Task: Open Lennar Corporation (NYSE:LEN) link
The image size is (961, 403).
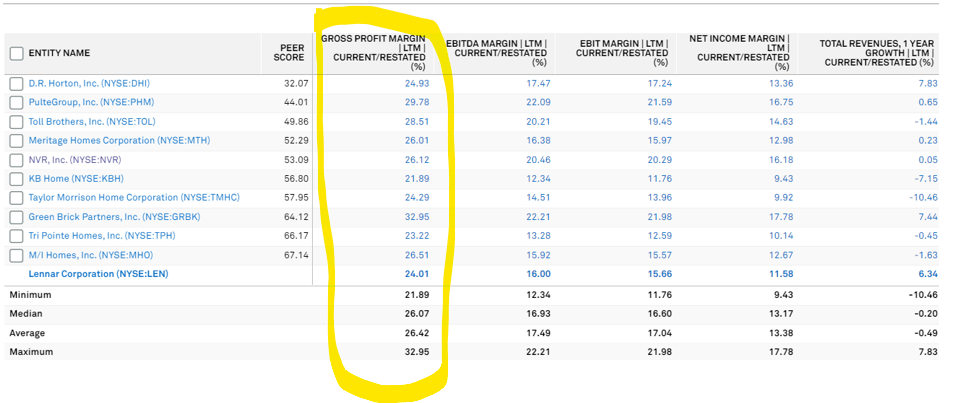Action: [99, 274]
